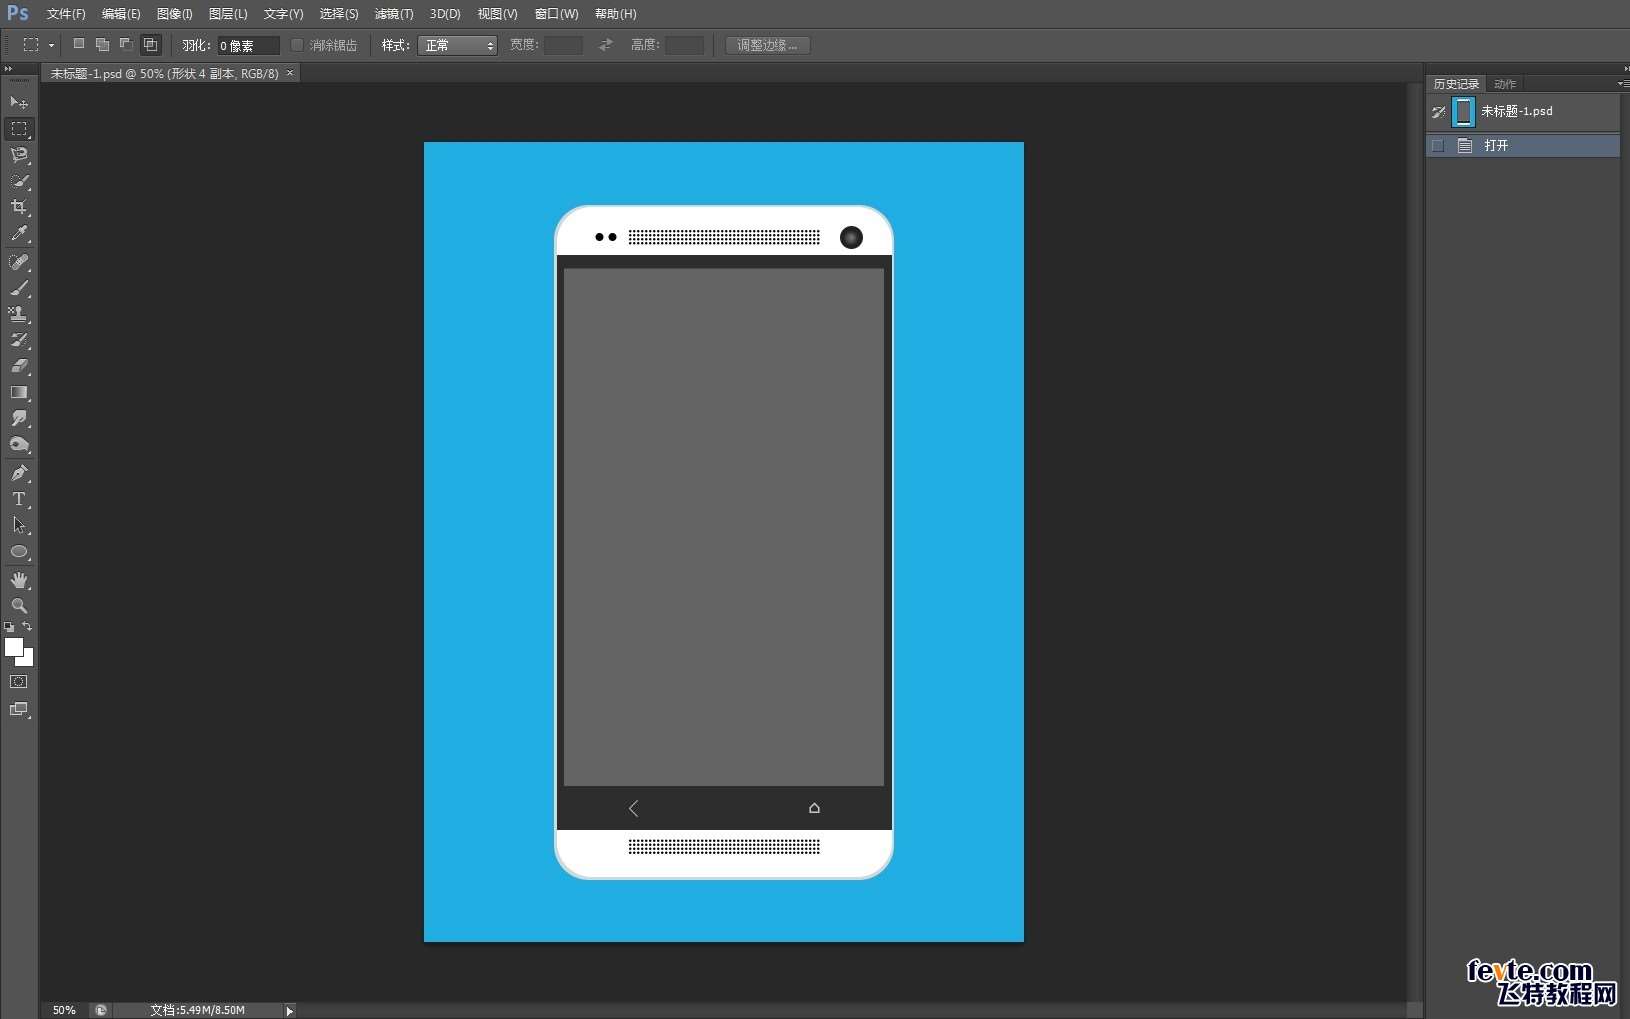1630x1019 pixels.
Task: Open the 帮助(H) menu
Action: click(x=615, y=14)
